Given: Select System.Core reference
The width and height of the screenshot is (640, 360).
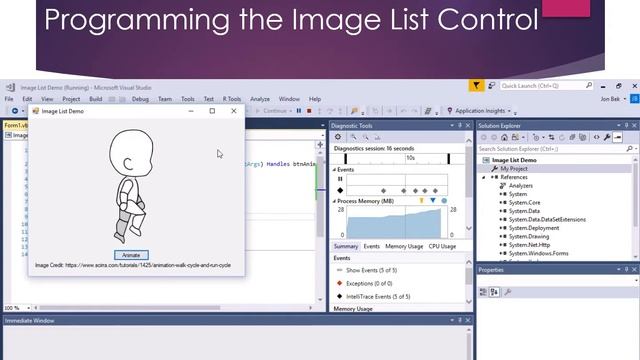Looking at the screenshot, I should click(x=524, y=202).
